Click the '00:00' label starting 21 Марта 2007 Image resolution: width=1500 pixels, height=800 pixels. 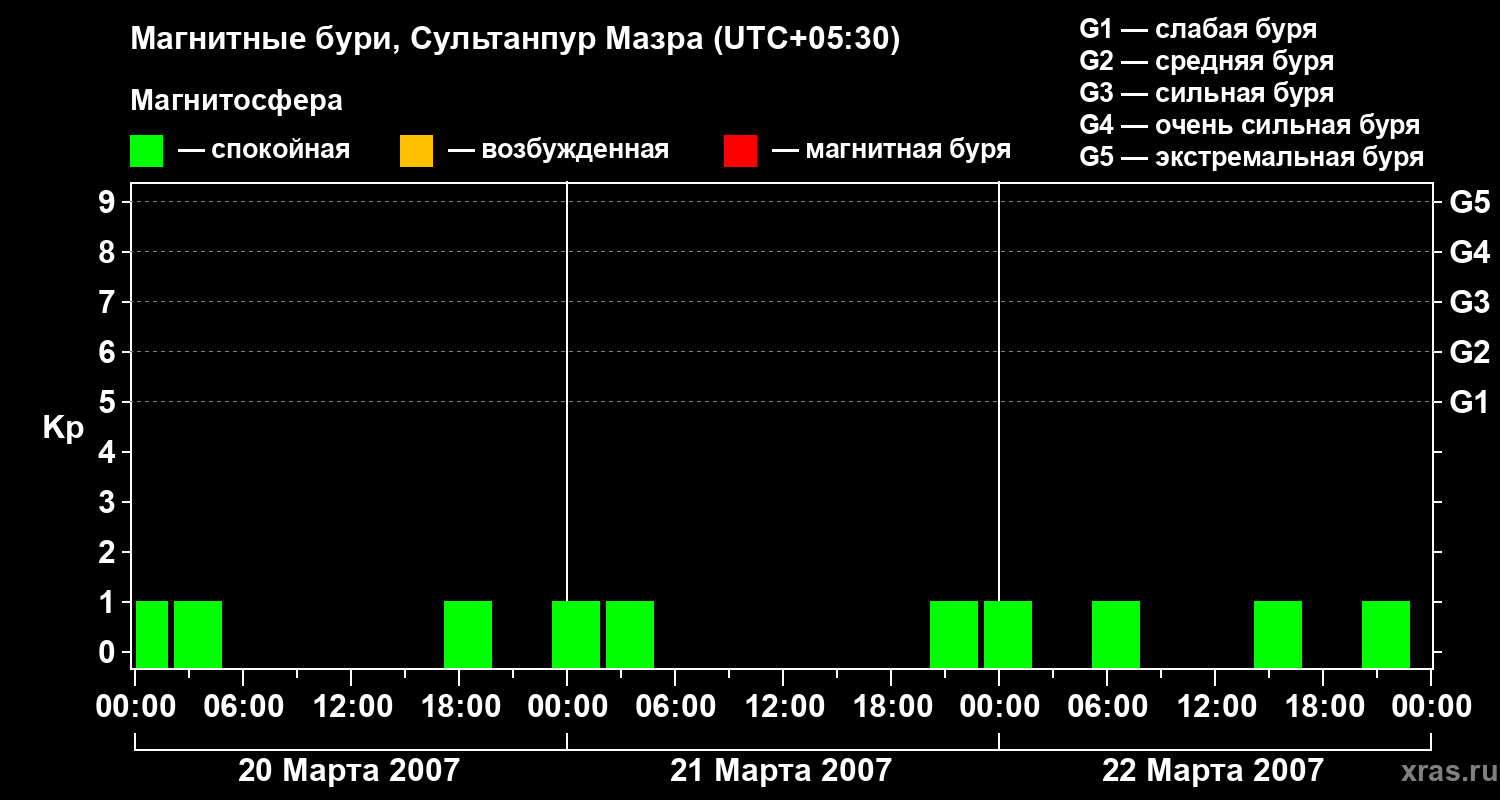[567, 707]
